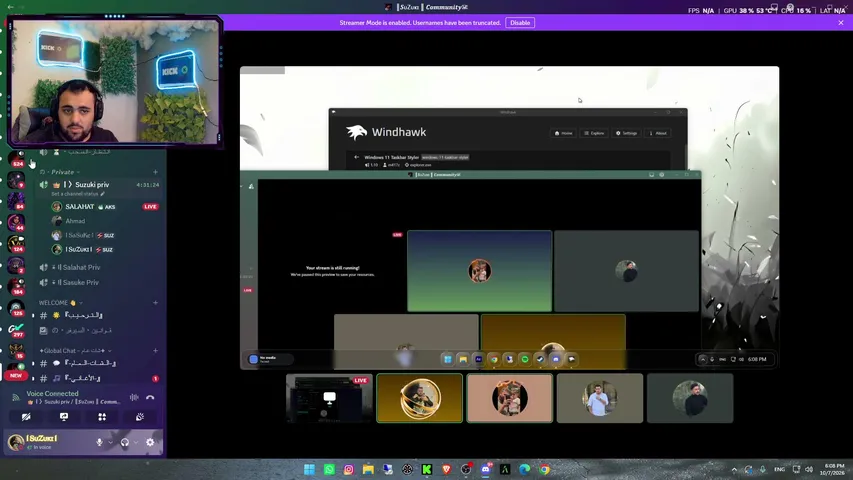Open the music channel with the unread badge
Screen dimensions: 853x480
click(99, 378)
